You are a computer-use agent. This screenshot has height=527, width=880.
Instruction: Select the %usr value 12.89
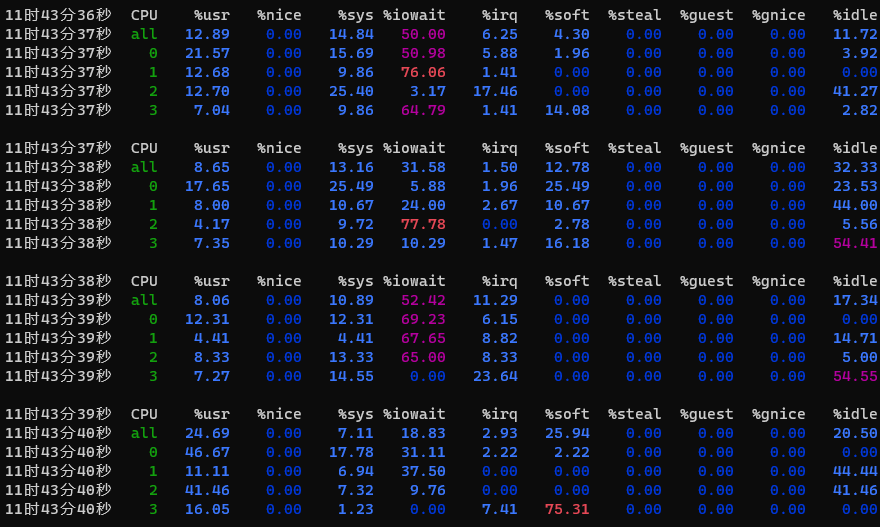[x=207, y=34]
